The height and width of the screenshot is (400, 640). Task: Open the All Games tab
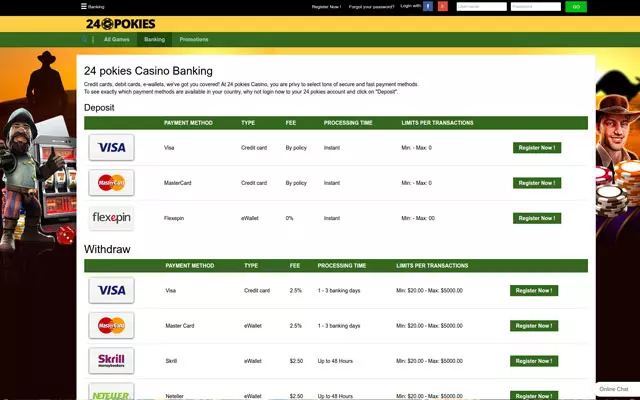[116, 40]
